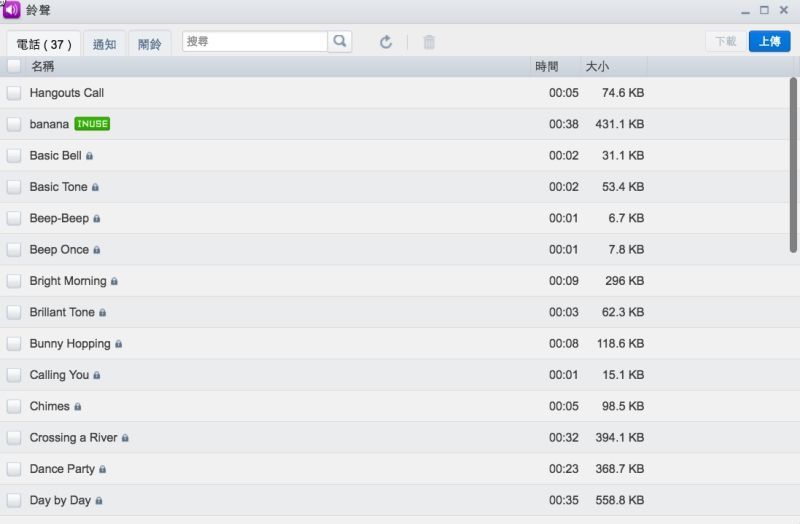800x524 pixels.
Task: Check the Basic Tone checkbox
Action: coord(14,187)
